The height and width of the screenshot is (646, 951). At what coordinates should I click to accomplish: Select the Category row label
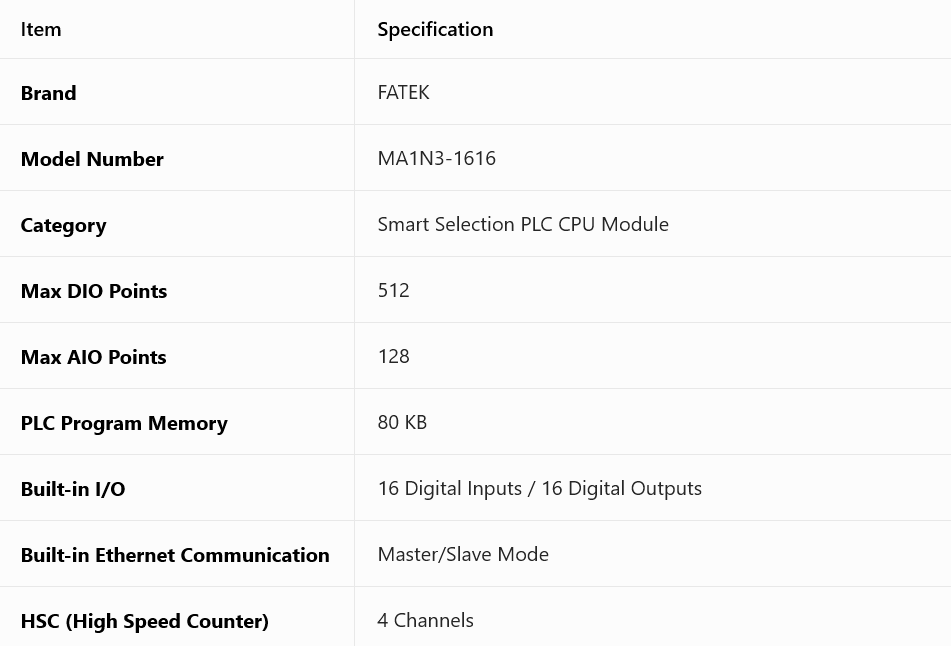(x=64, y=225)
